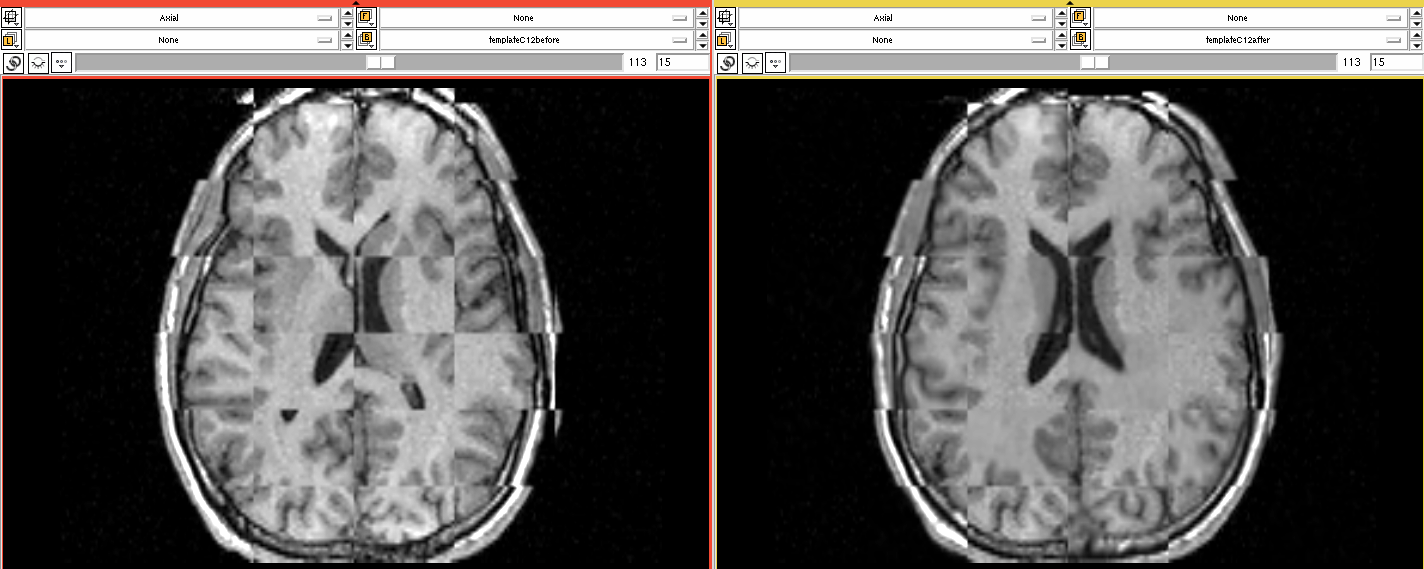Open the more options menu in yellow viewer
The image size is (1424, 569).
tap(776, 62)
